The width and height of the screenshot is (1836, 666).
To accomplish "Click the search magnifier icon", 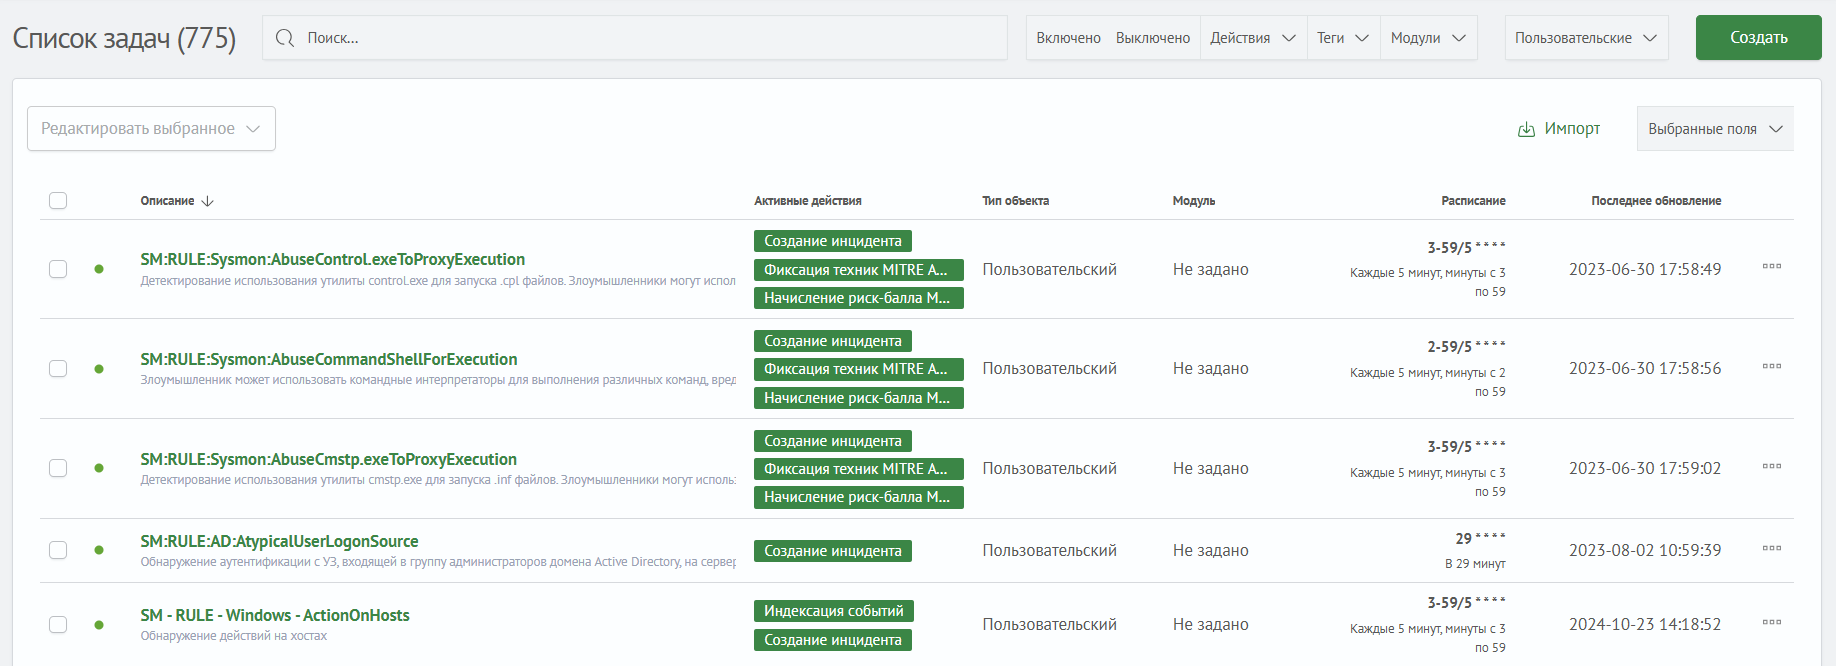I will pyautogui.click(x=285, y=38).
